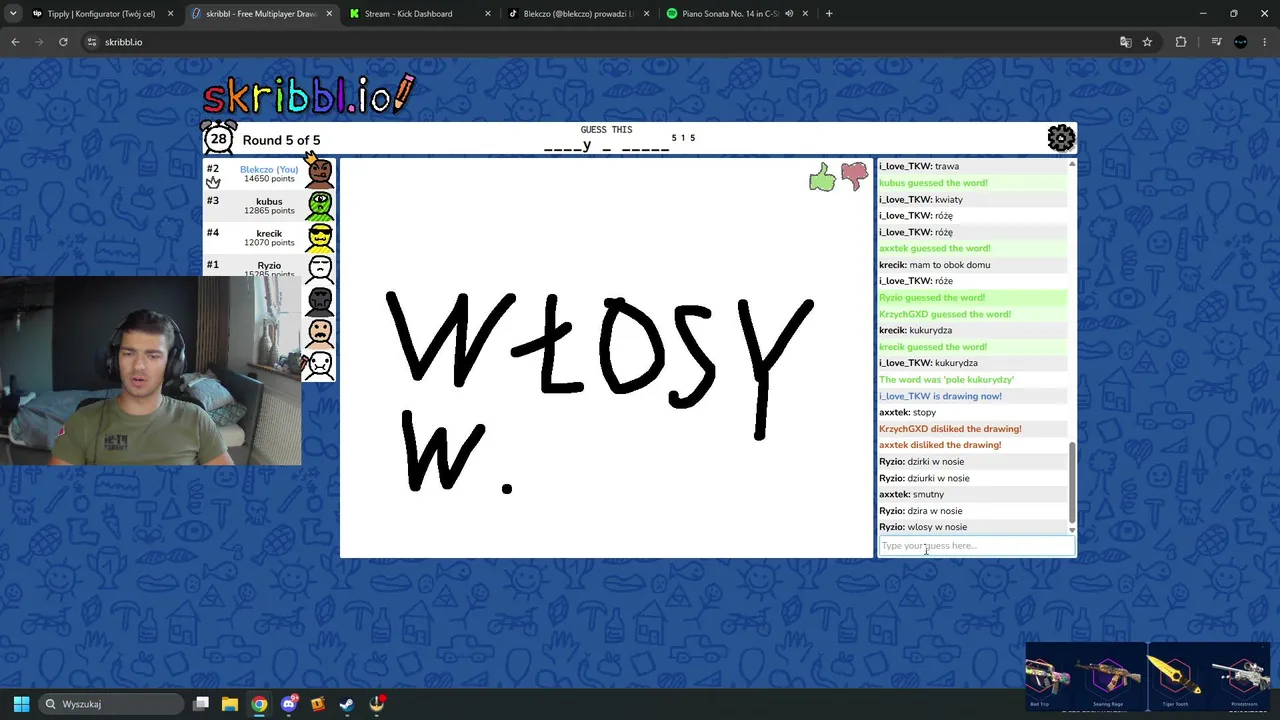This screenshot has height=720, width=1280.
Task: Click krecik's yellow sunglasses avatar
Action: coord(320,238)
